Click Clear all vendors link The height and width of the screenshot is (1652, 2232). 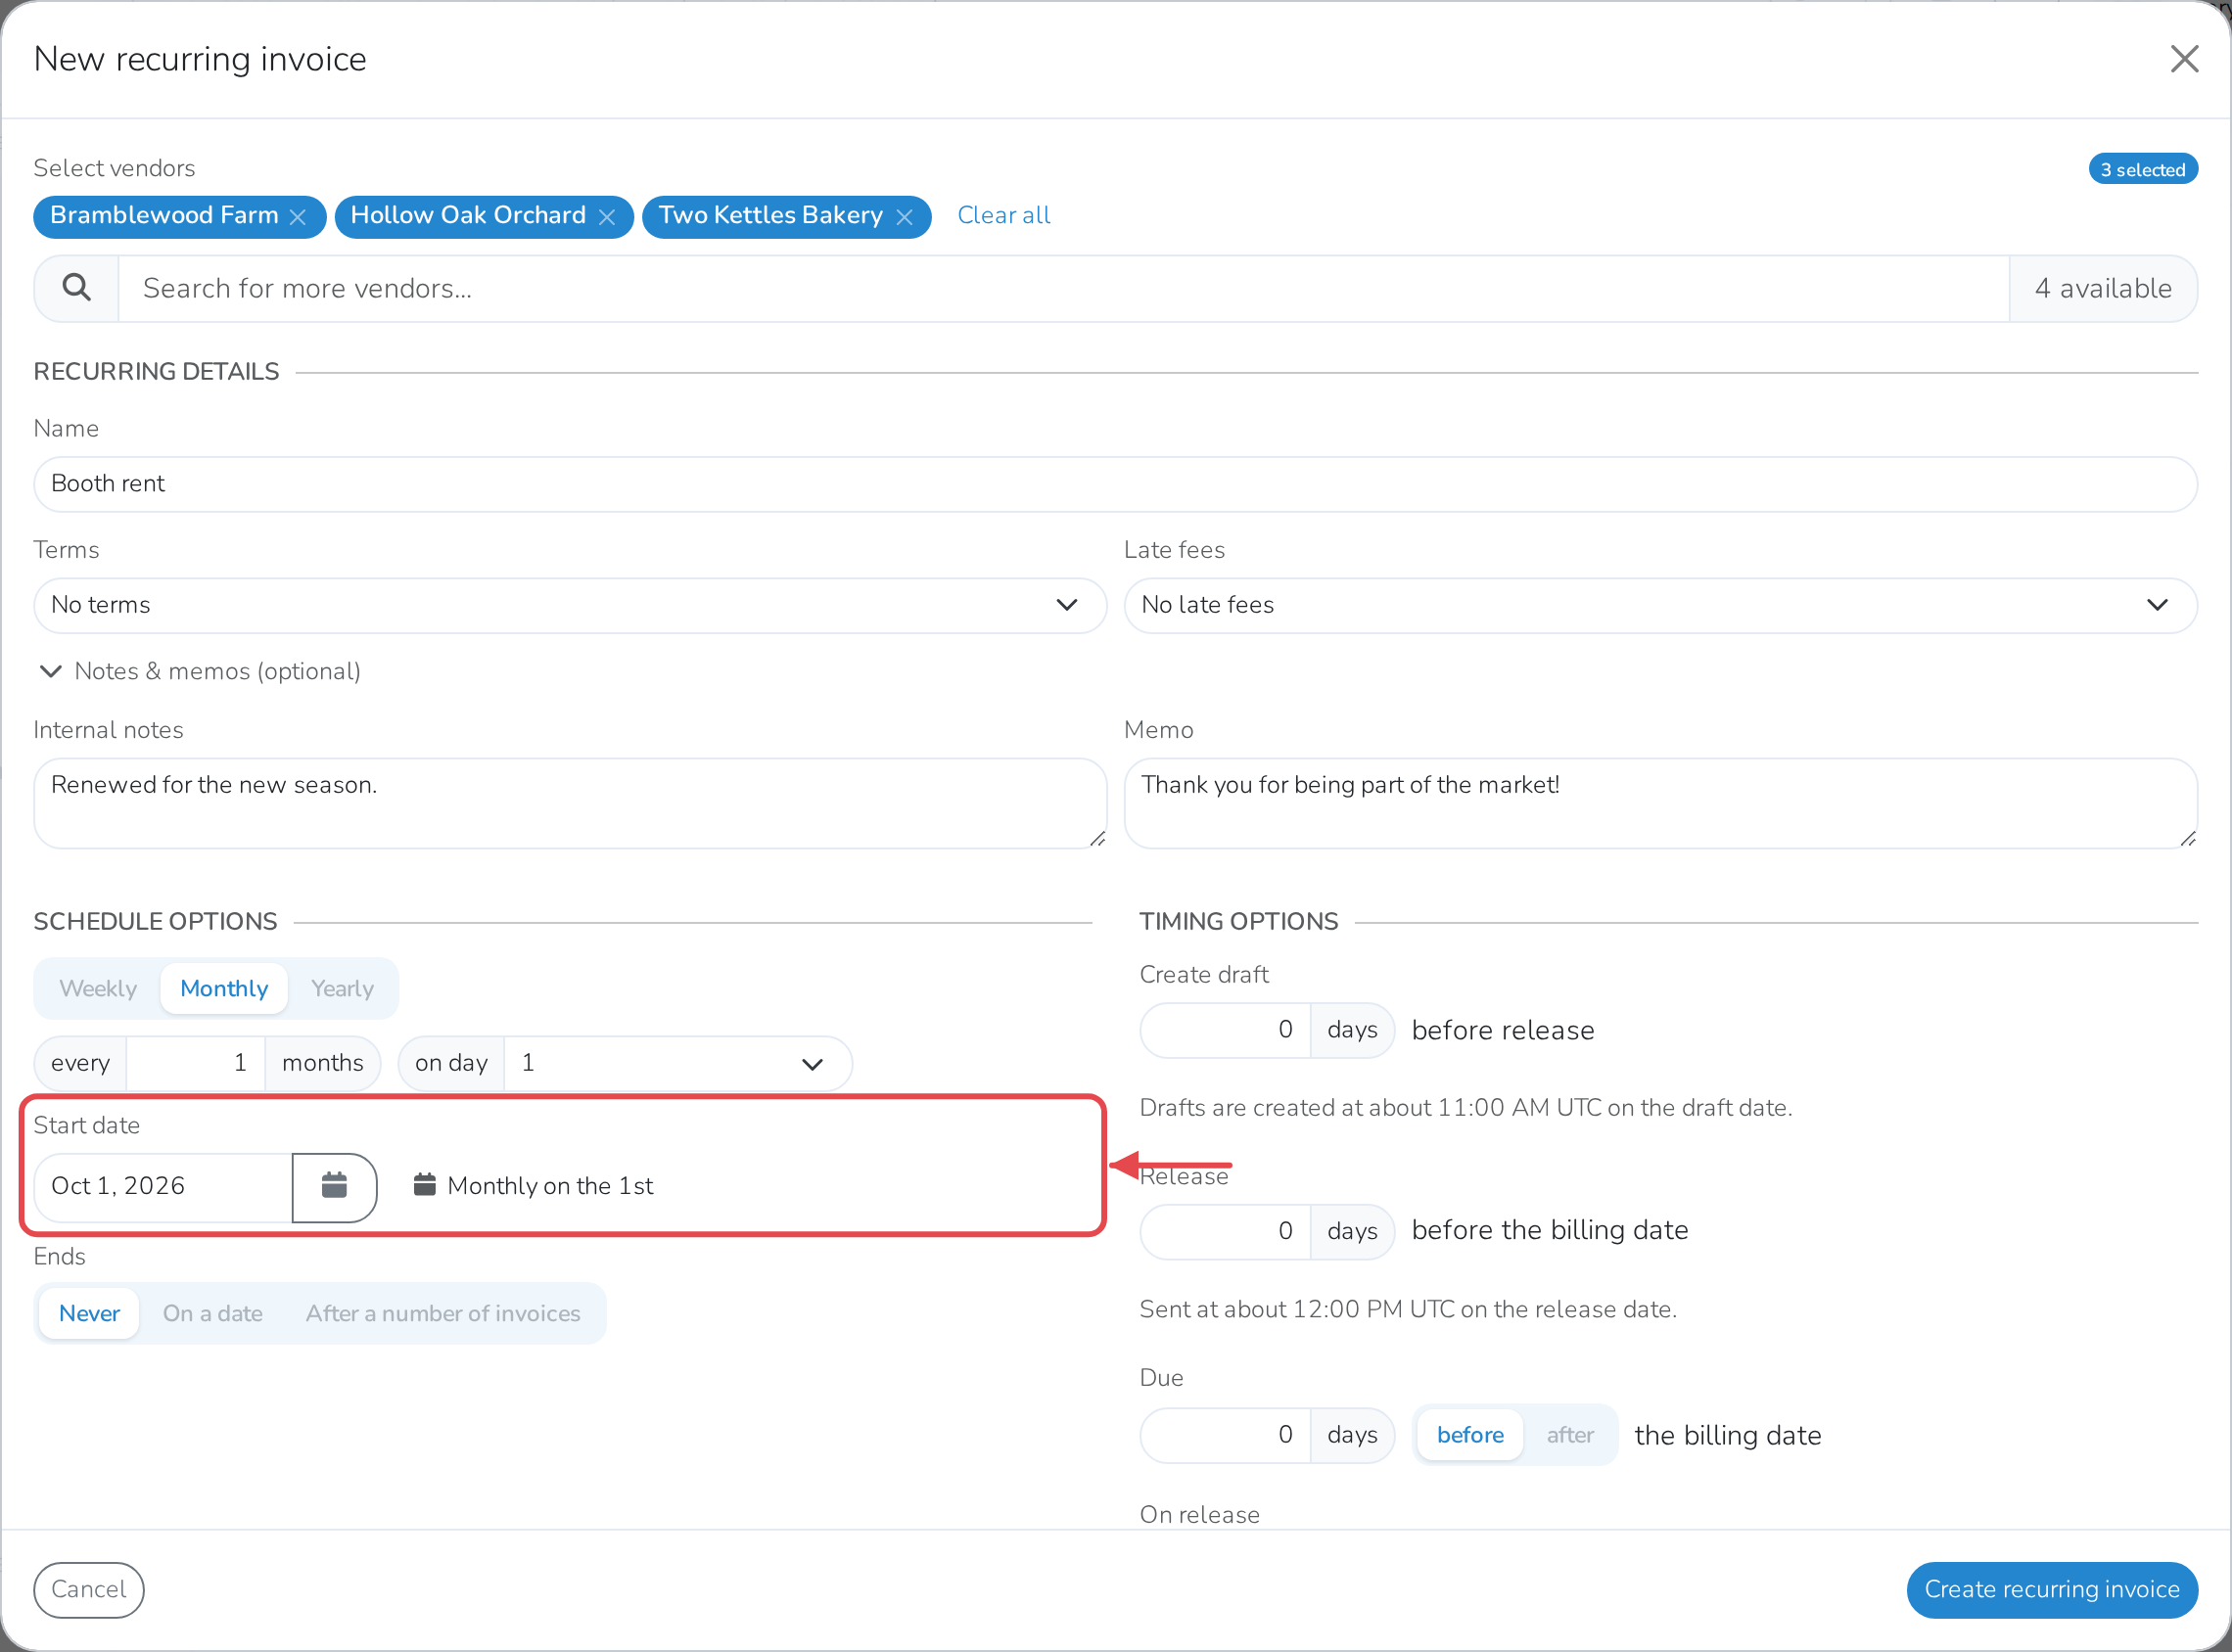click(x=1003, y=215)
